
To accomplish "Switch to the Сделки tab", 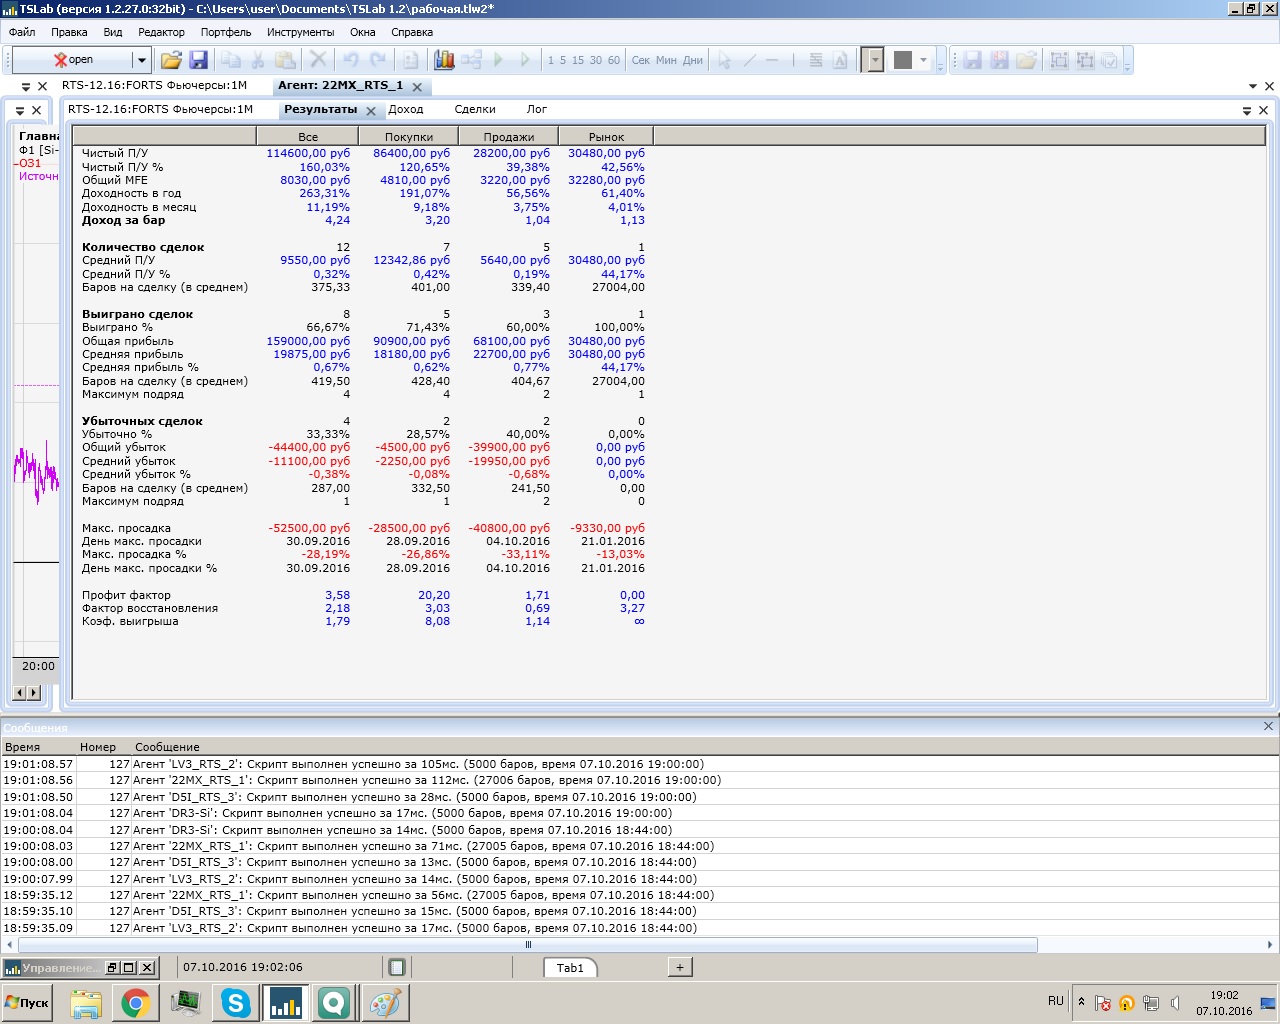I will point(475,109).
